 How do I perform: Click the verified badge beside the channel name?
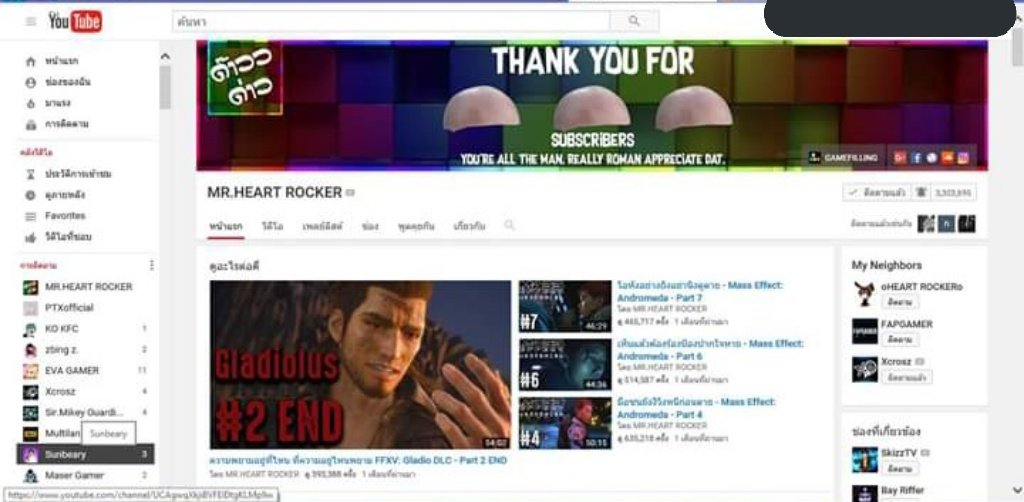(x=351, y=193)
